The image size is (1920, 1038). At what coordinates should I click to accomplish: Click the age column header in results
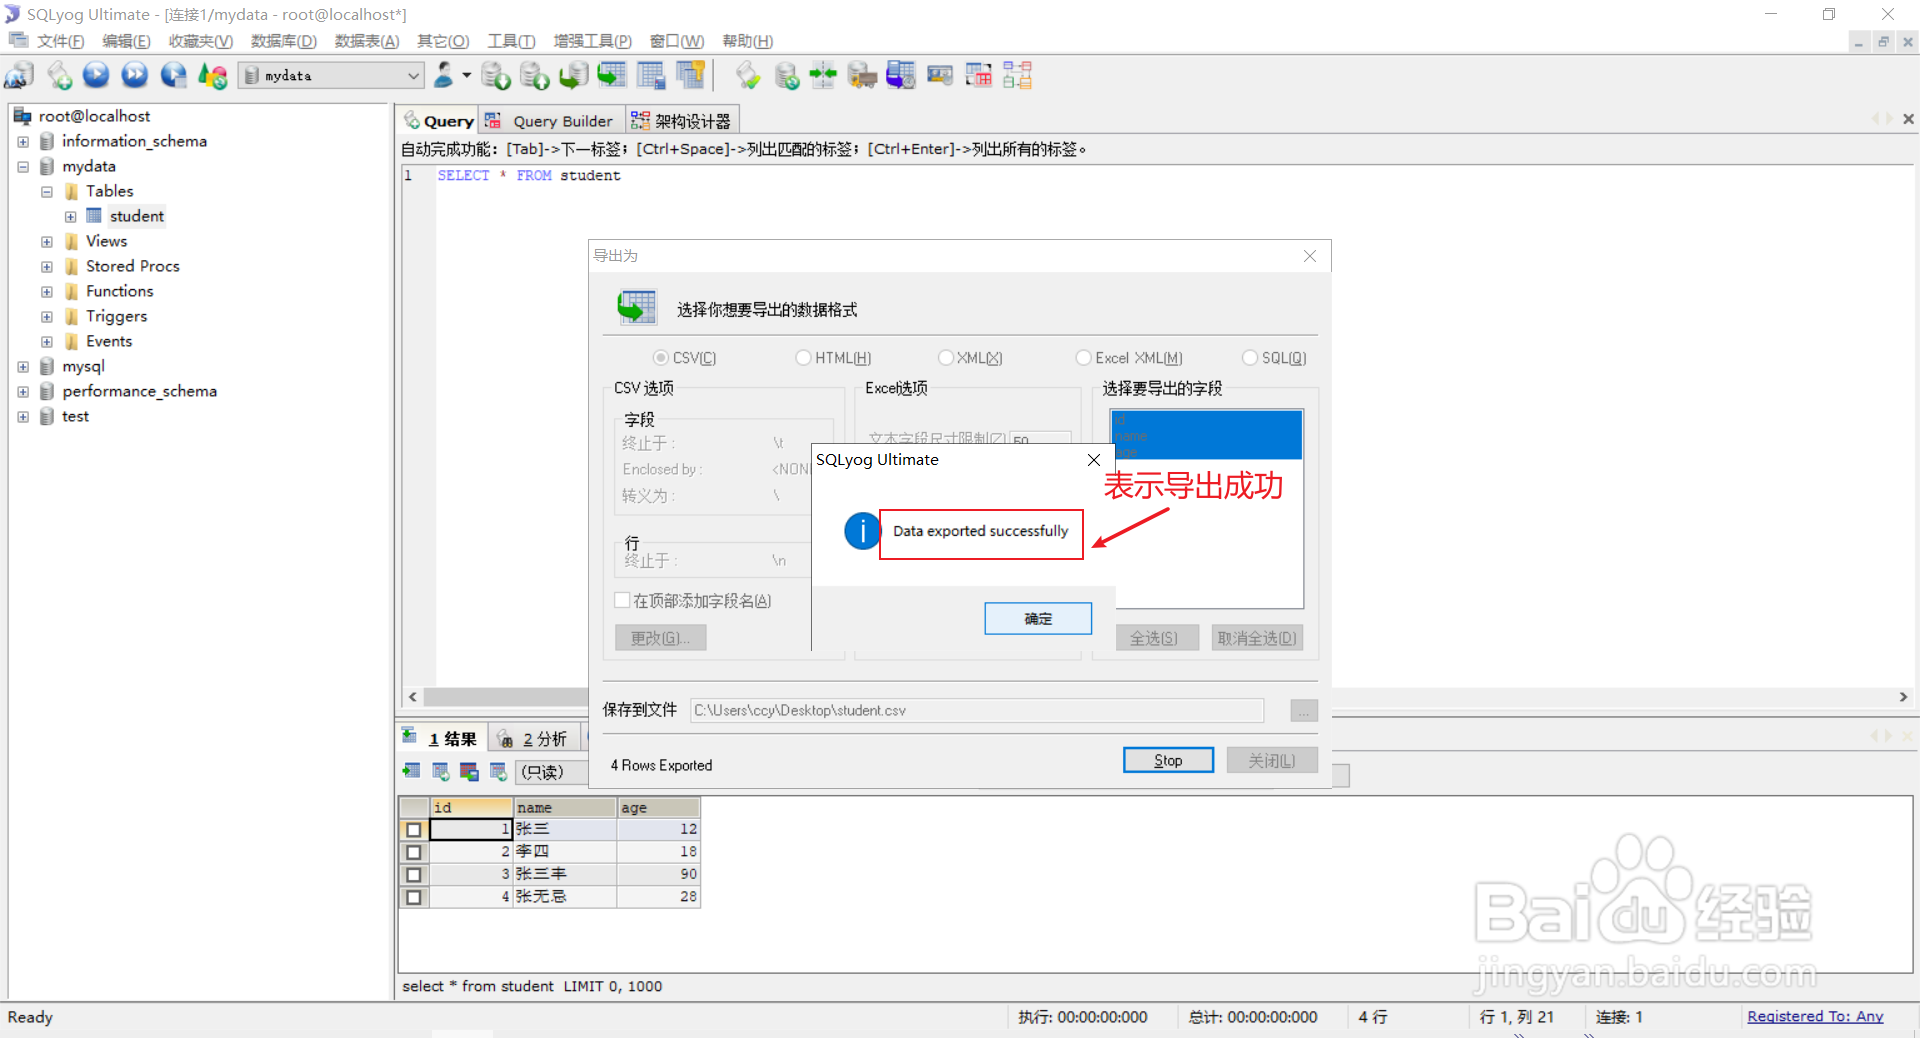[x=658, y=808]
